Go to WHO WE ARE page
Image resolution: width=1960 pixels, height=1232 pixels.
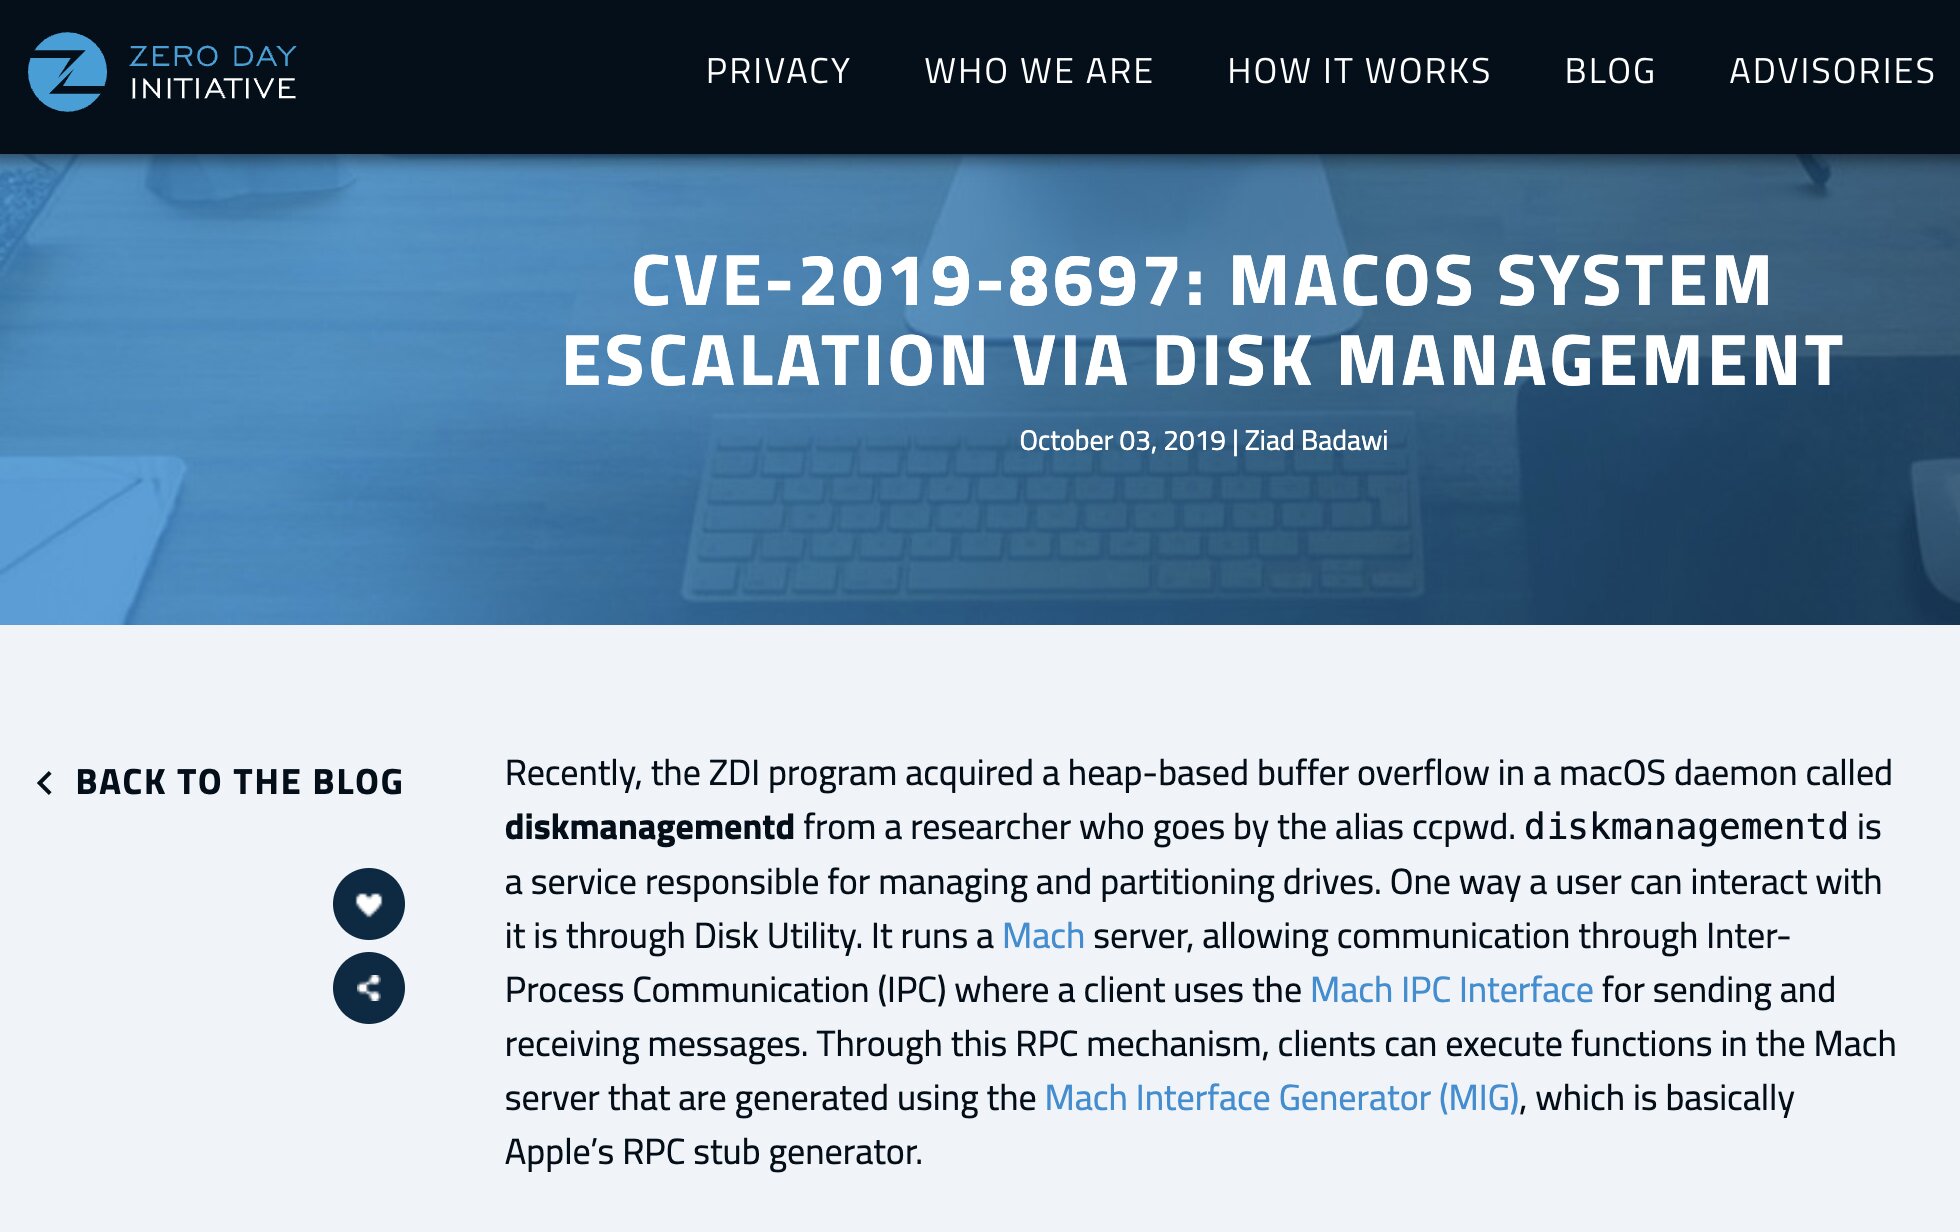[1039, 71]
